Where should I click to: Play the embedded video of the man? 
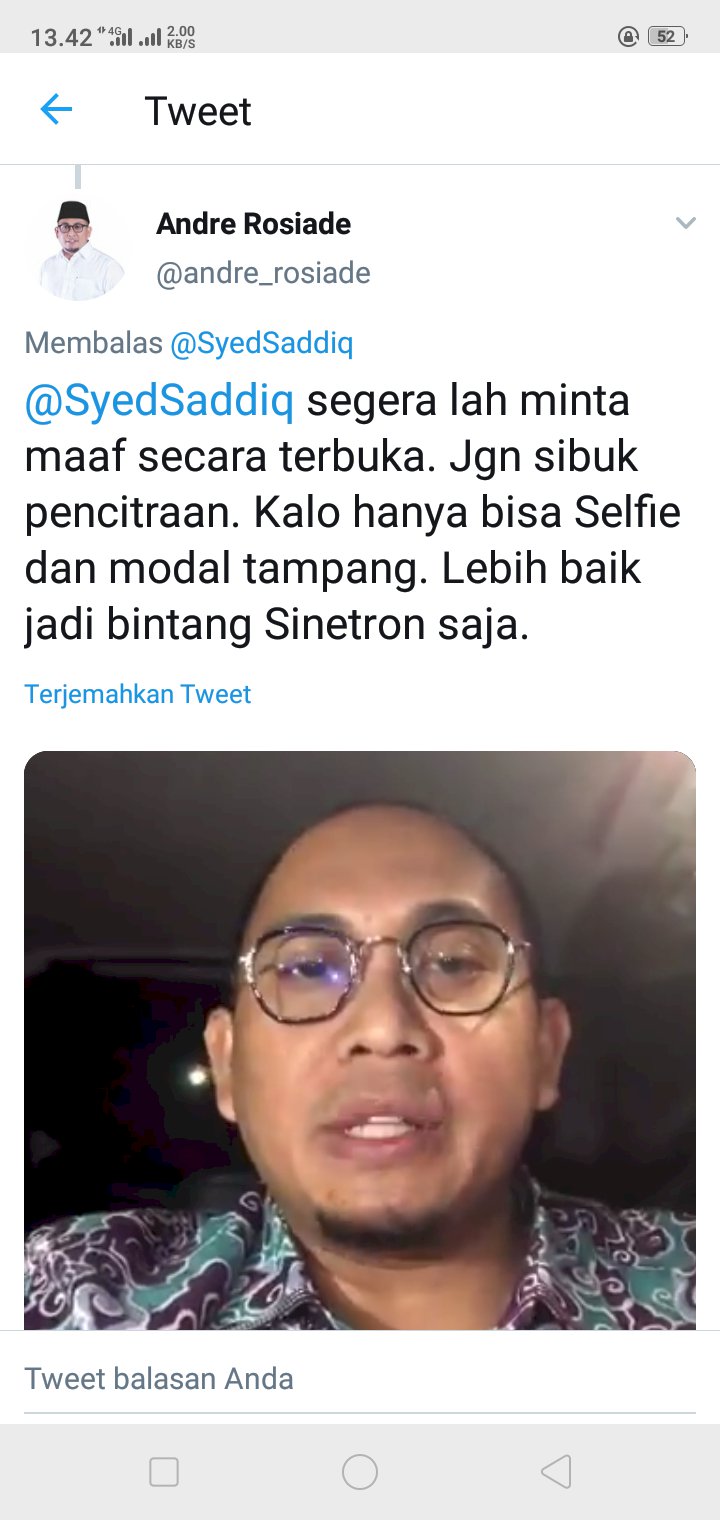tap(360, 1040)
